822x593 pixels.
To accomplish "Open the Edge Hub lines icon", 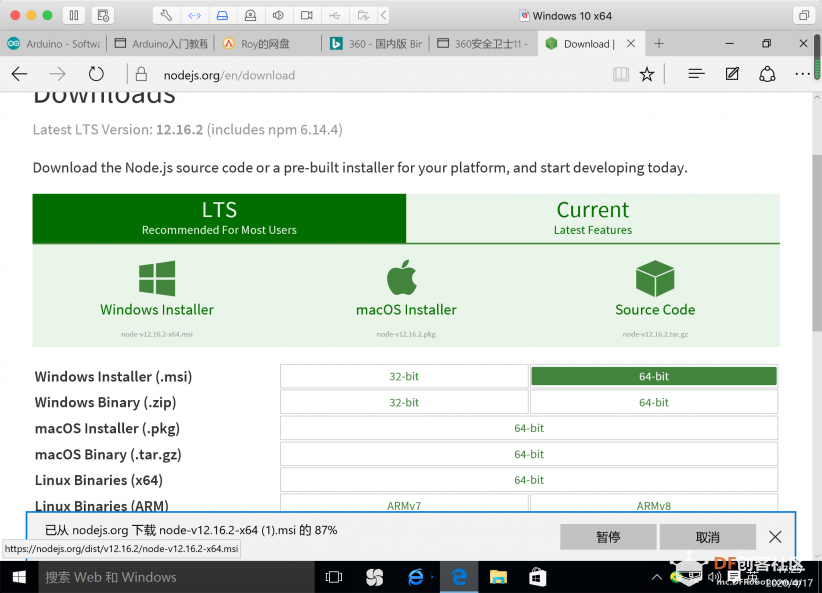I will 696,74.
